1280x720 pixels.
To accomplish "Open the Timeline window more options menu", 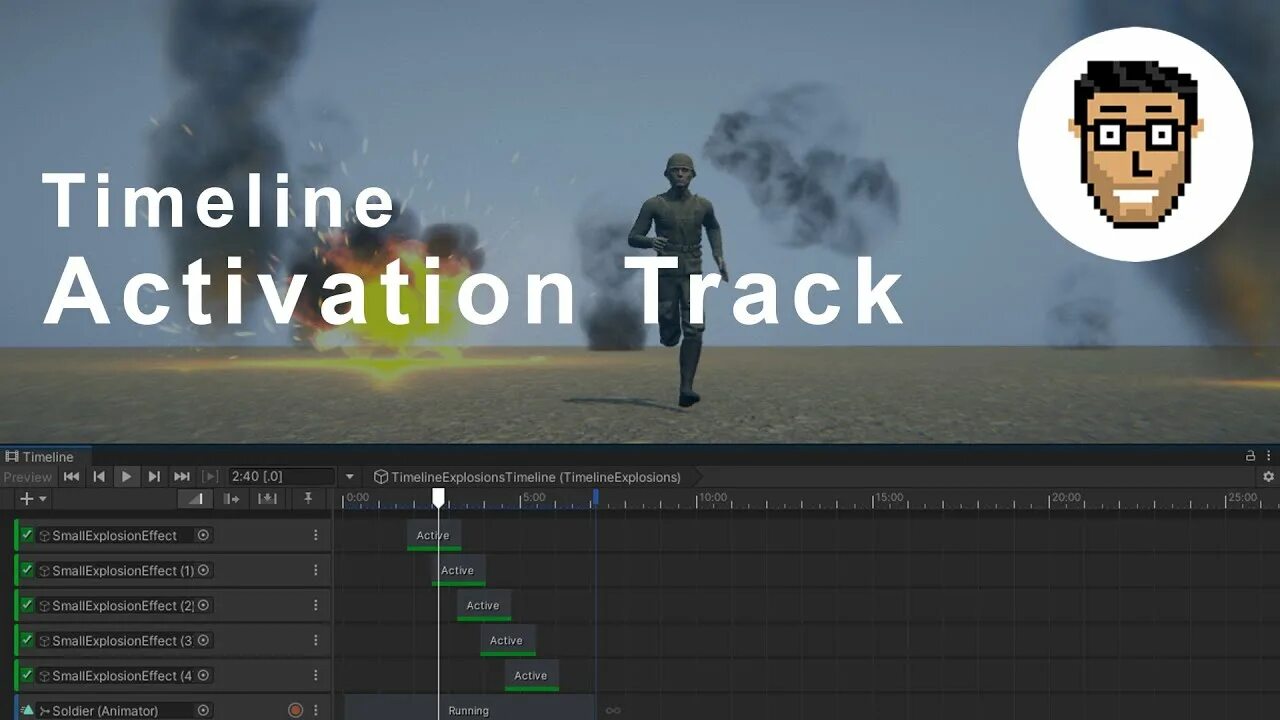I will point(1268,456).
